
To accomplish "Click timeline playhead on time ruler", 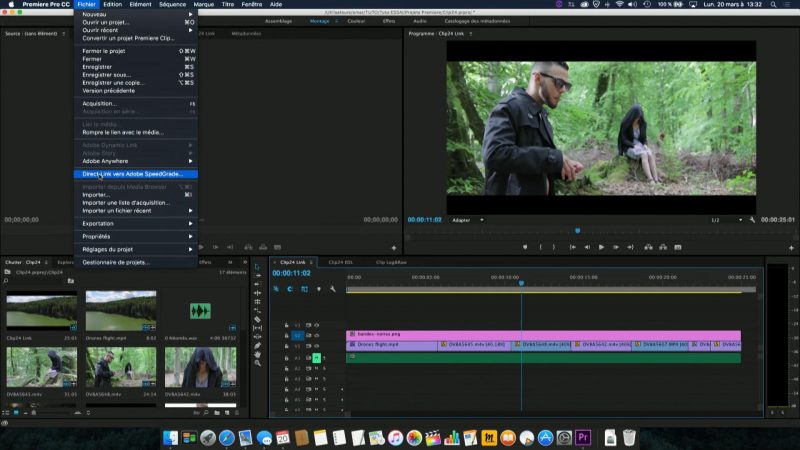I will [521, 283].
